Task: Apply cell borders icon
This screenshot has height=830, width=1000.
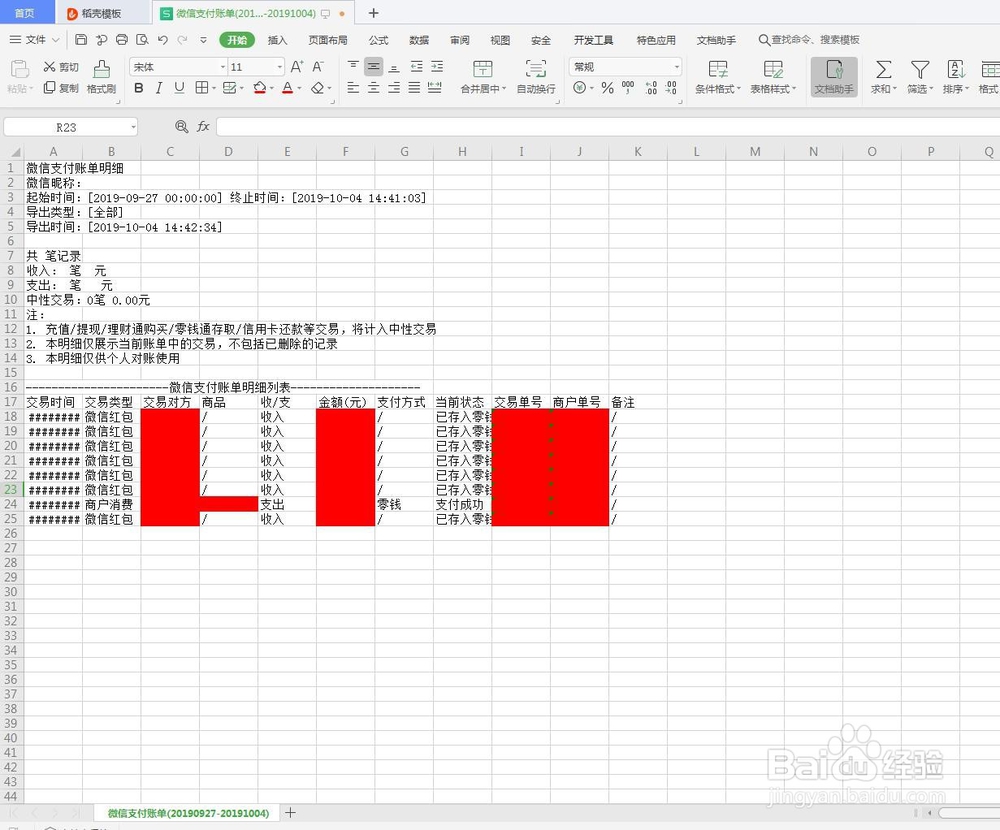Action: 202,88
